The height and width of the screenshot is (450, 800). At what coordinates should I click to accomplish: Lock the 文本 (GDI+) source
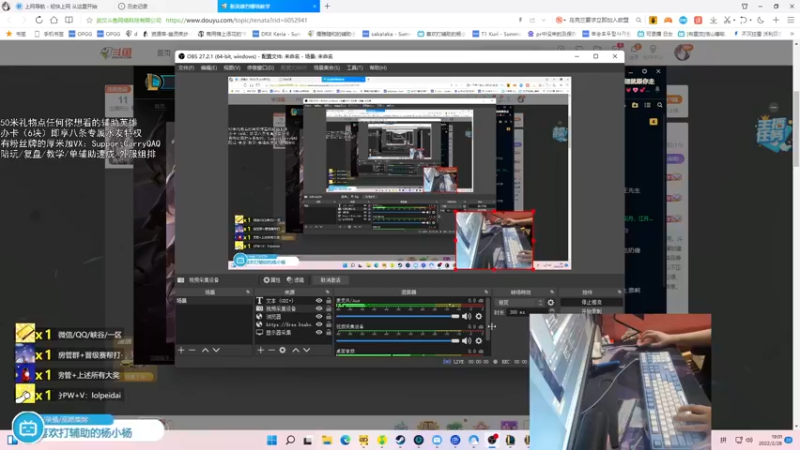(x=329, y=301)
